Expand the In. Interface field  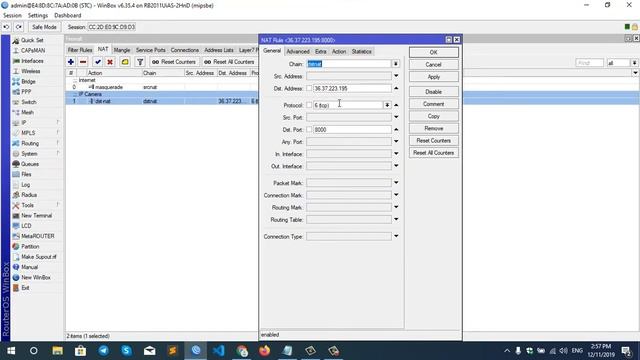pos(396,154)
